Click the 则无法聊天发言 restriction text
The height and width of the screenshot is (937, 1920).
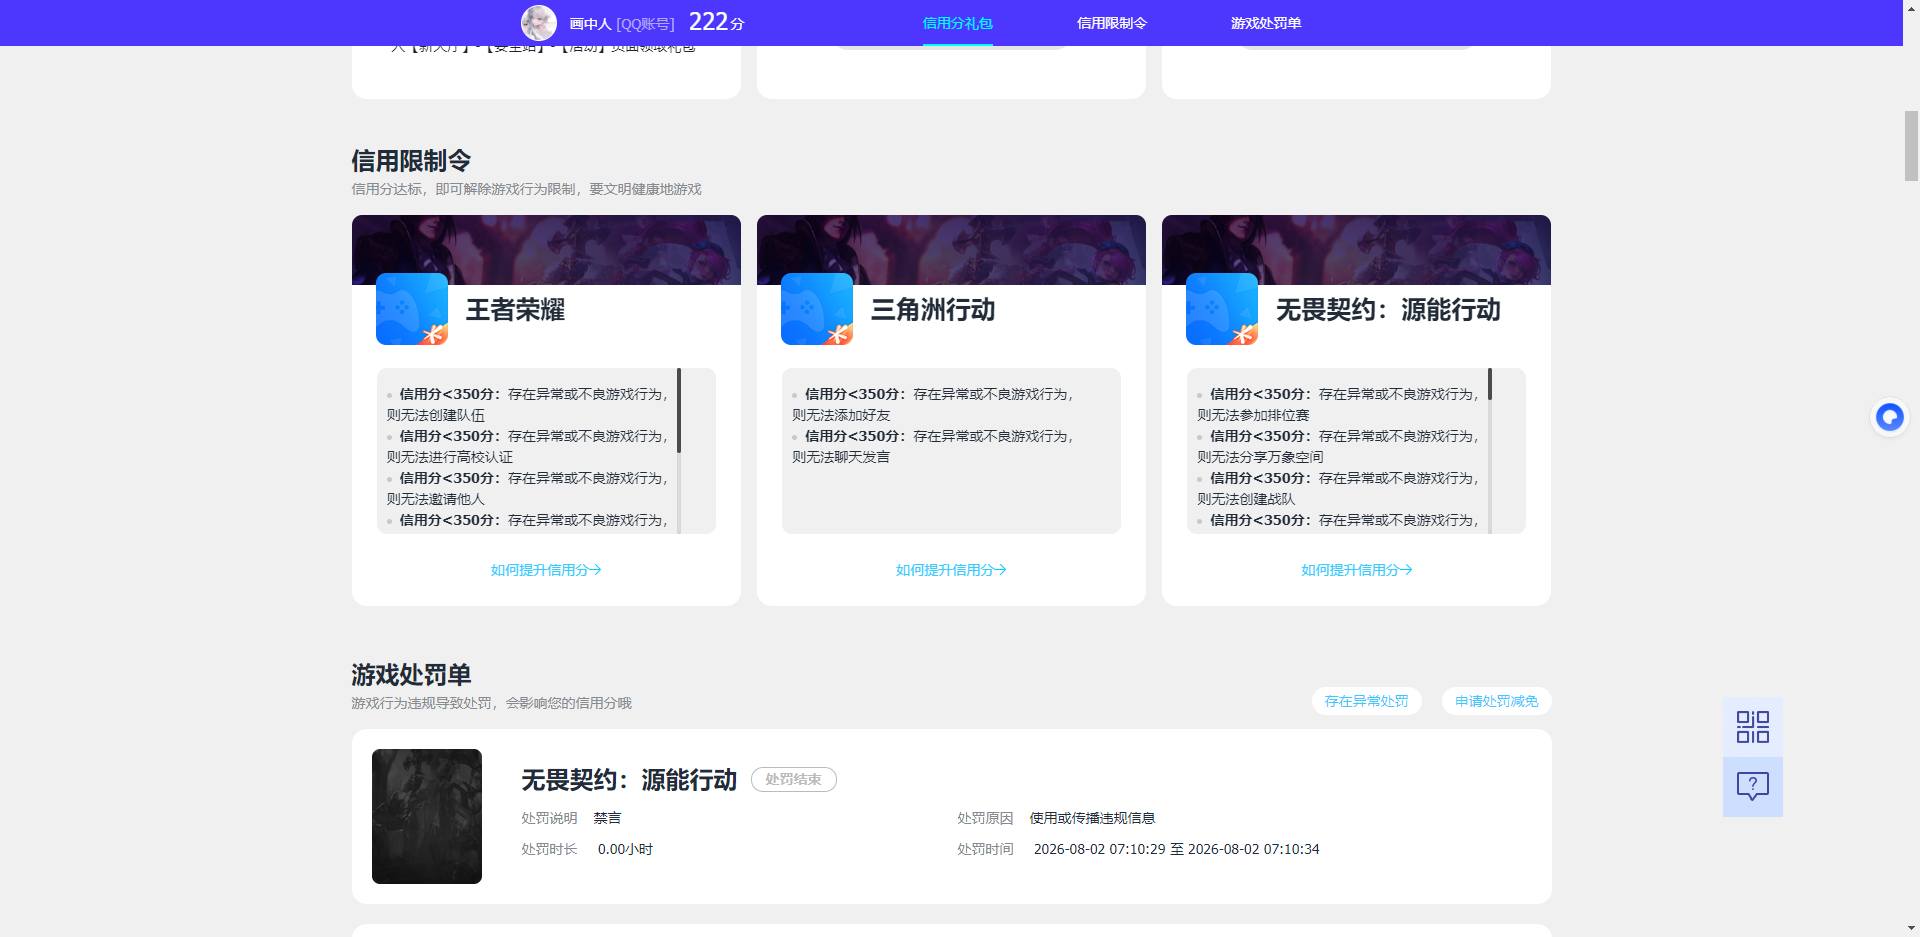(841, 457)
